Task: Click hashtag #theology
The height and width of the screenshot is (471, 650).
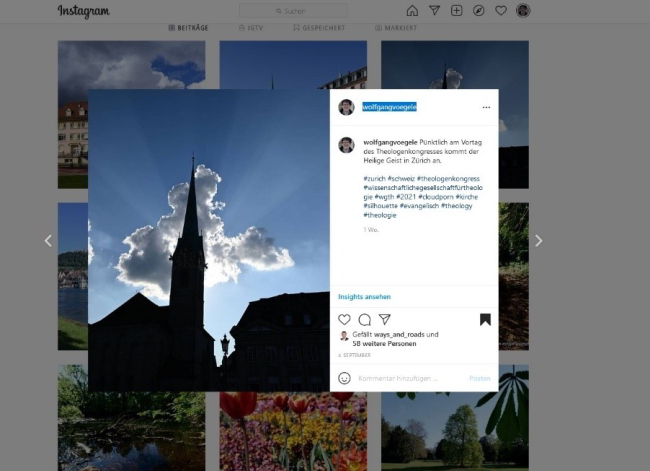Action: click(x=457, y=206)
